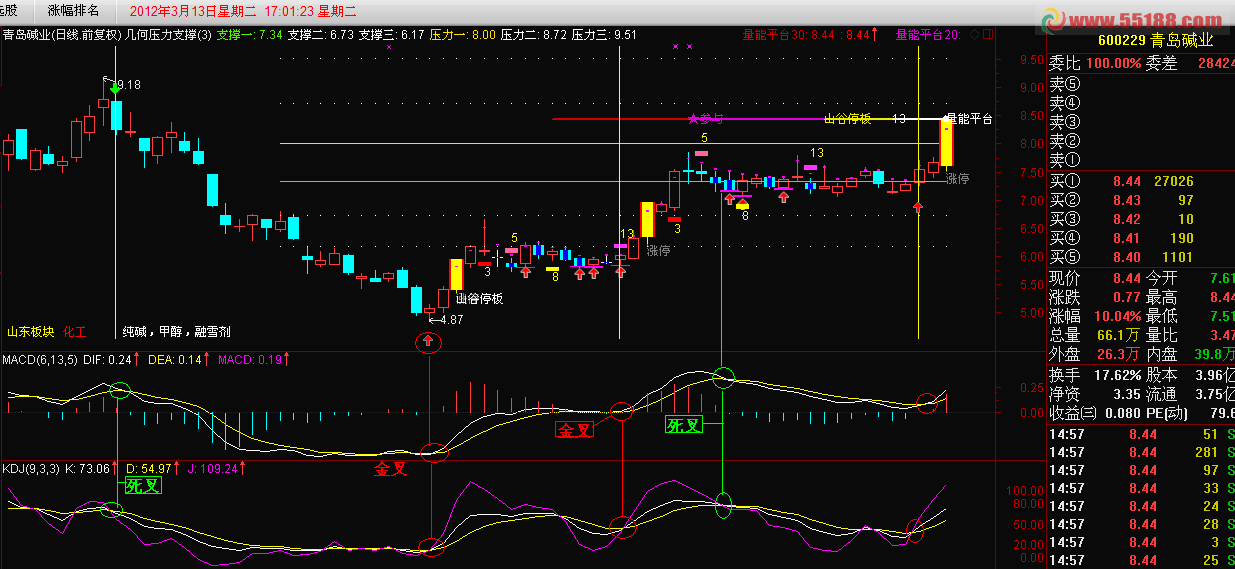The image size is (1235, 569).
Task: Click the red up arrow below 4.87 low
Action: 428,342
